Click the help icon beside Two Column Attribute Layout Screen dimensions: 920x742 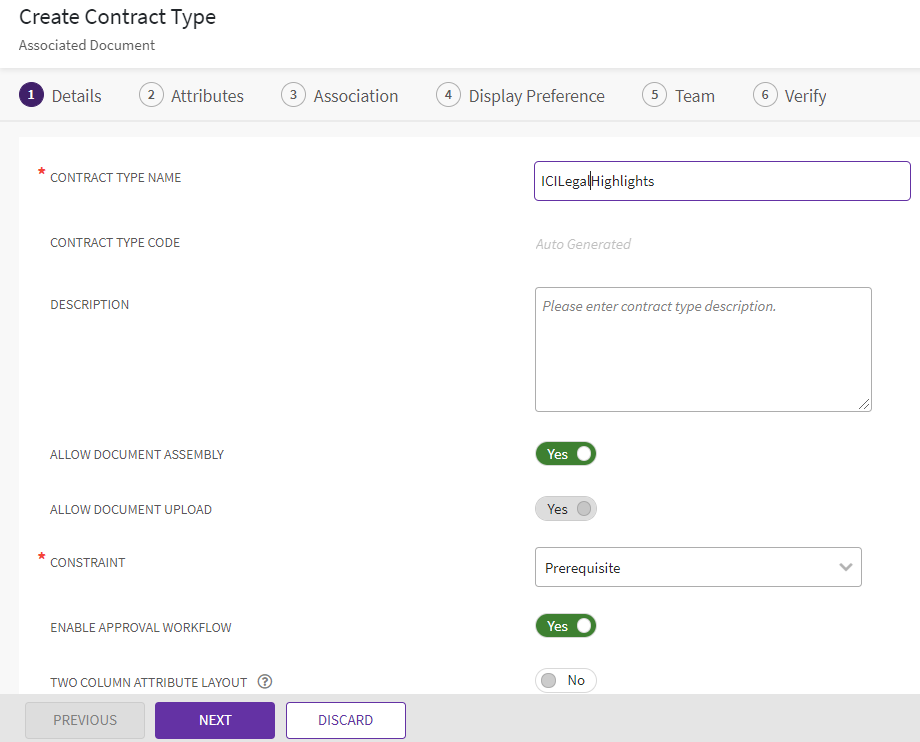pyautogui.click(x=265, y=682)
